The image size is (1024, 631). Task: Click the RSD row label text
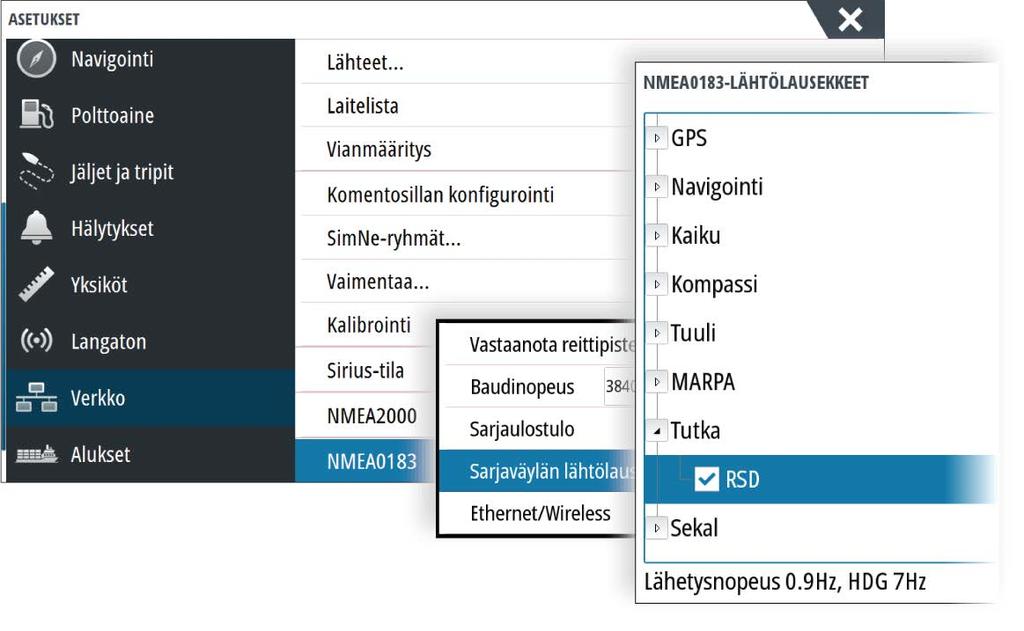(x=743, y=479)
